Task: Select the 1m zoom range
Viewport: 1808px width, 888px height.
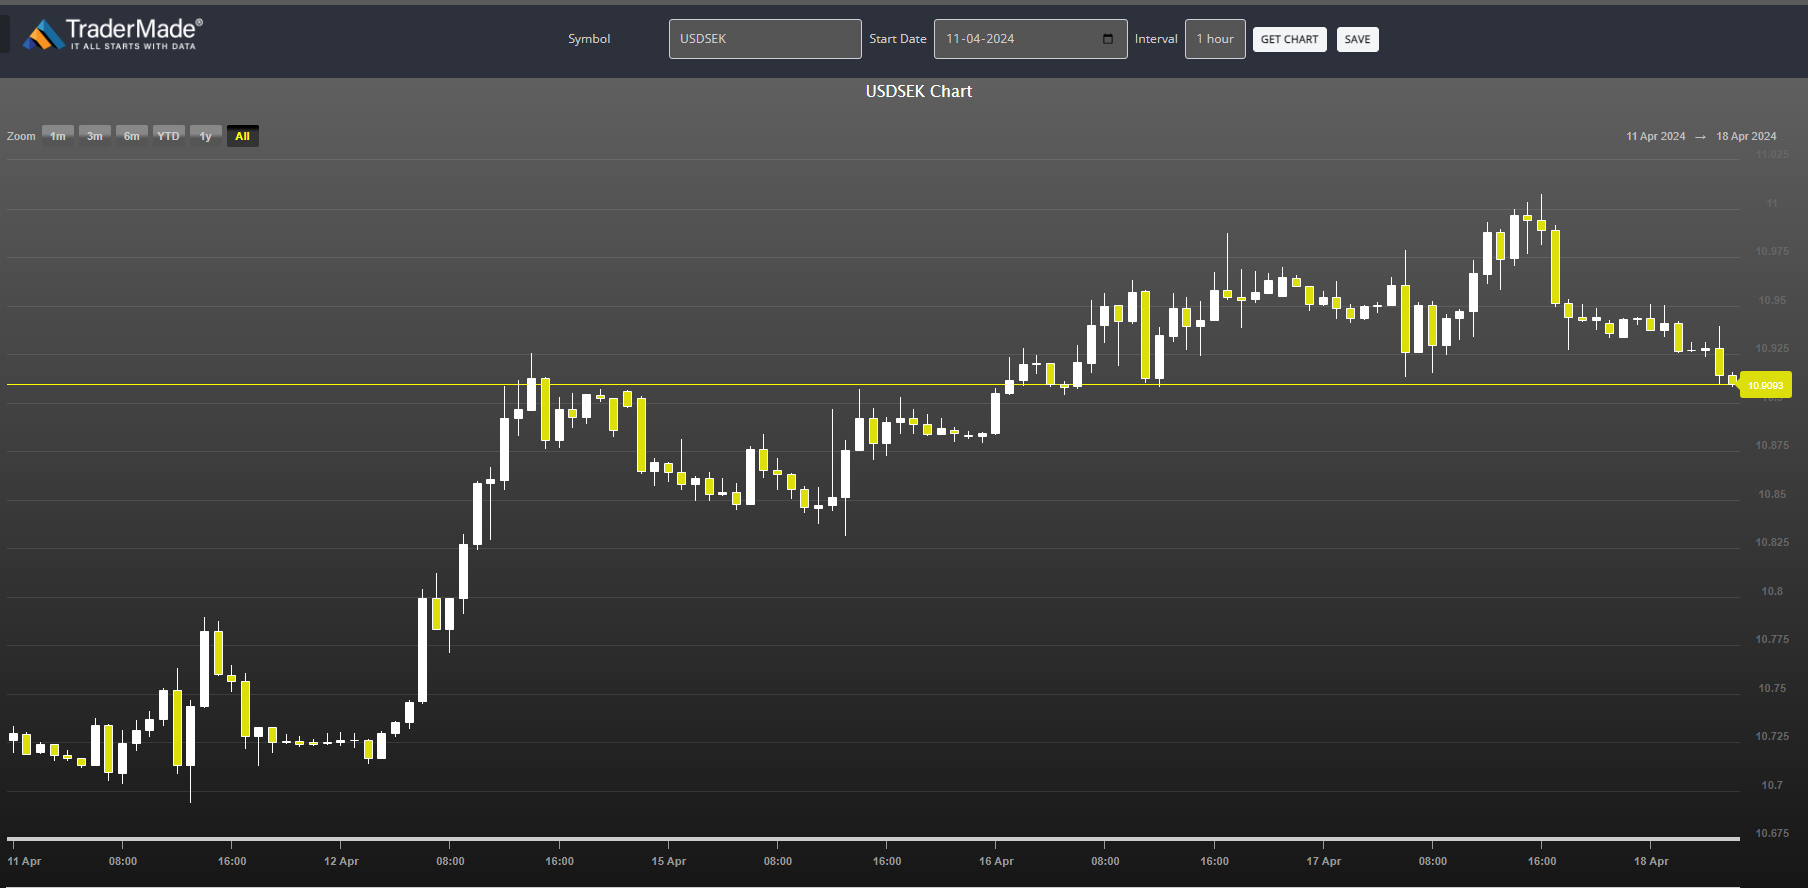Action: click(x=58, y=136)
